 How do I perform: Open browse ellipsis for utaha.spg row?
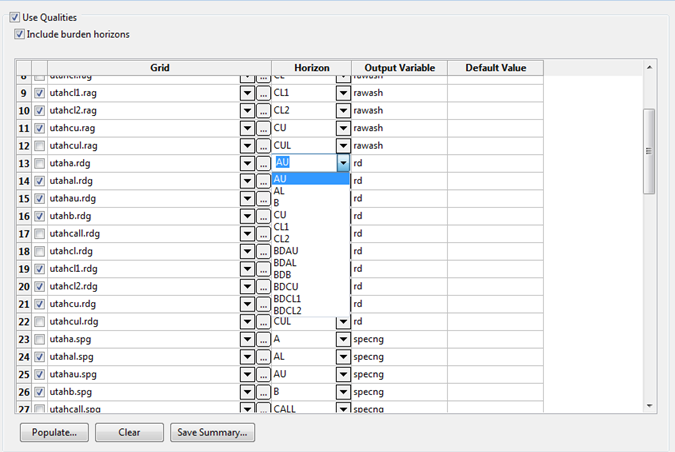[x=262, y=340]
